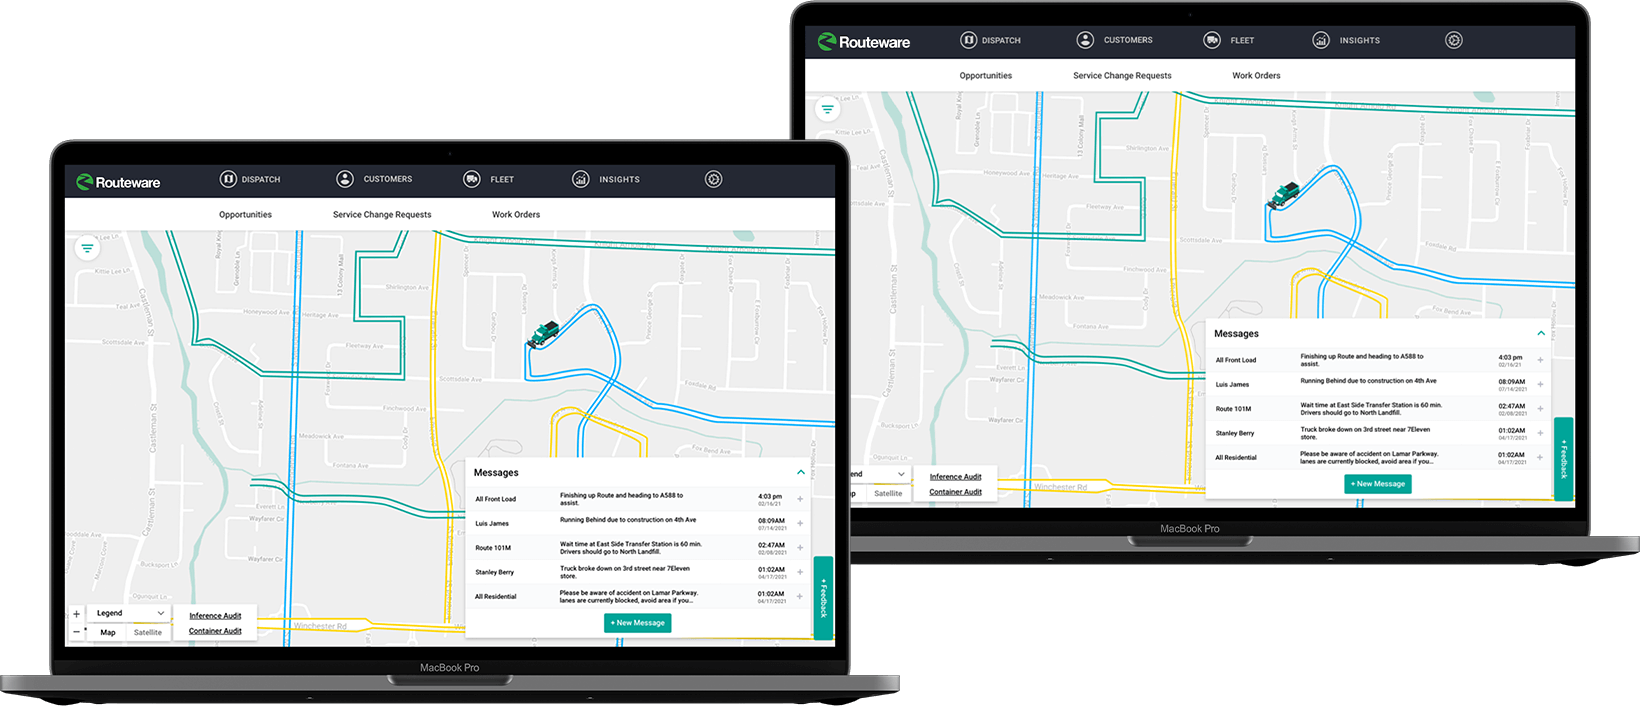Viewport: 1640px width, 706px height.
Task: Go to Work Orders tab on right laptop
Action: point(1256,75)
